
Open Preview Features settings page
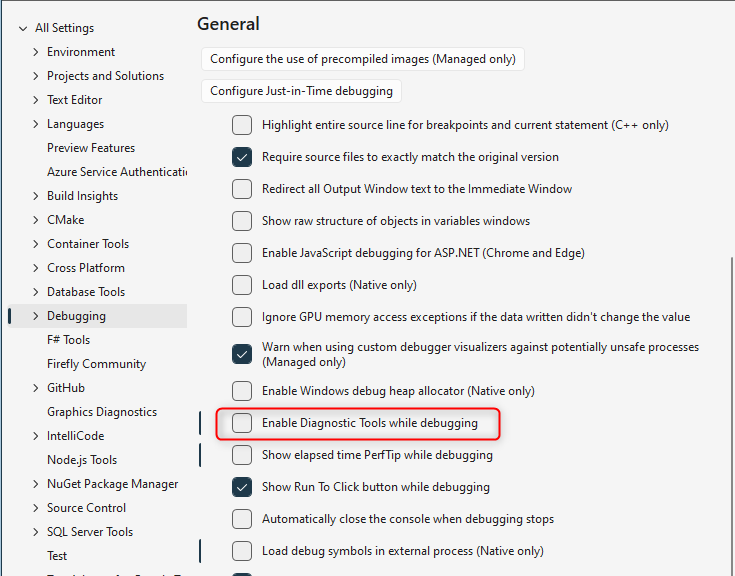coord(91,148)
